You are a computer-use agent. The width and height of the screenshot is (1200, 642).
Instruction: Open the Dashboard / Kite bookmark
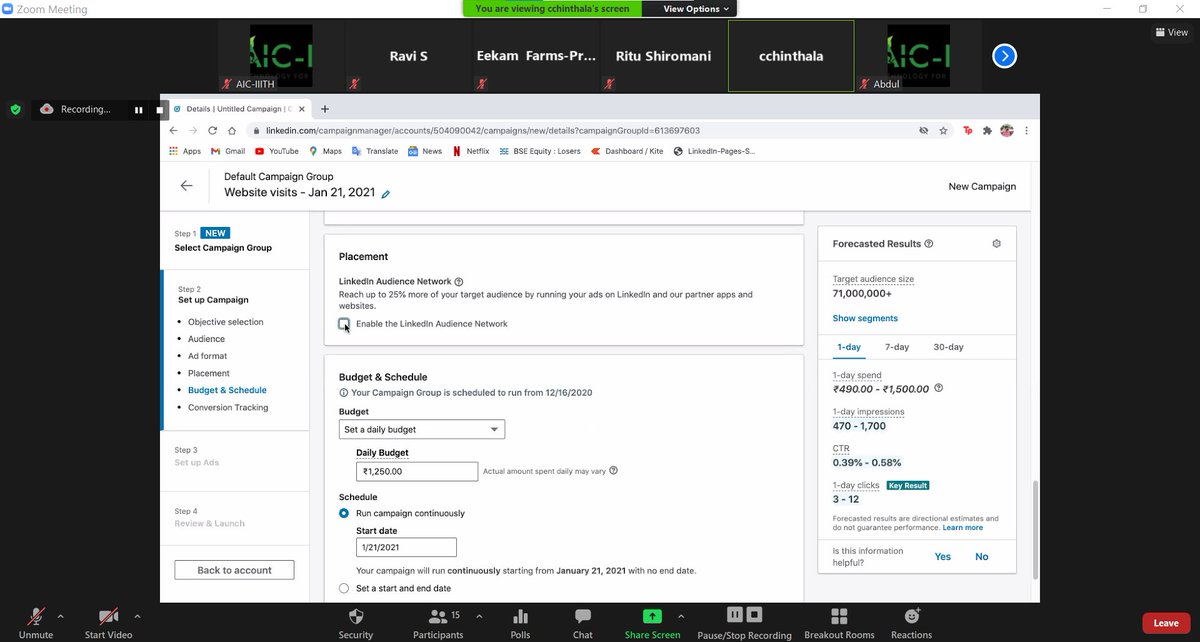(x=628, y=151)
